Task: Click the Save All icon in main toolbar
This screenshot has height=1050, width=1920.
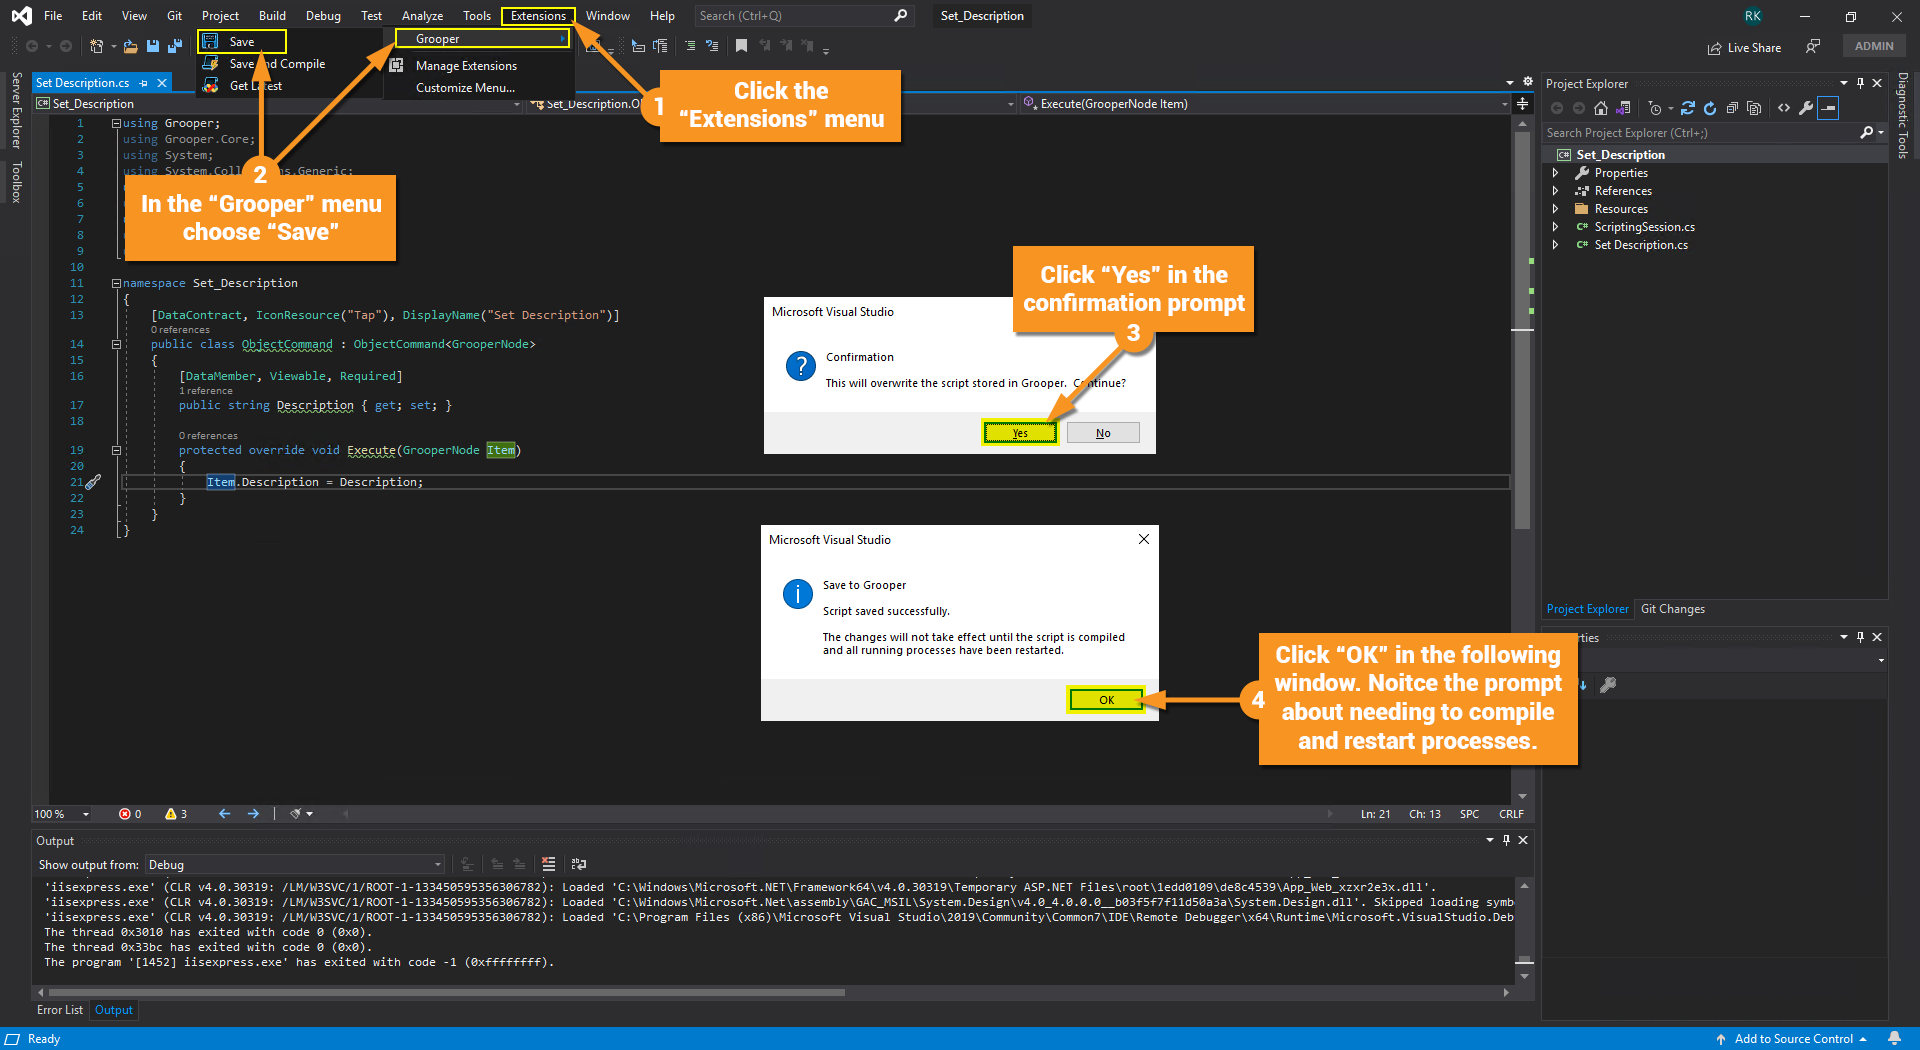Action: (x=175, y=46)
